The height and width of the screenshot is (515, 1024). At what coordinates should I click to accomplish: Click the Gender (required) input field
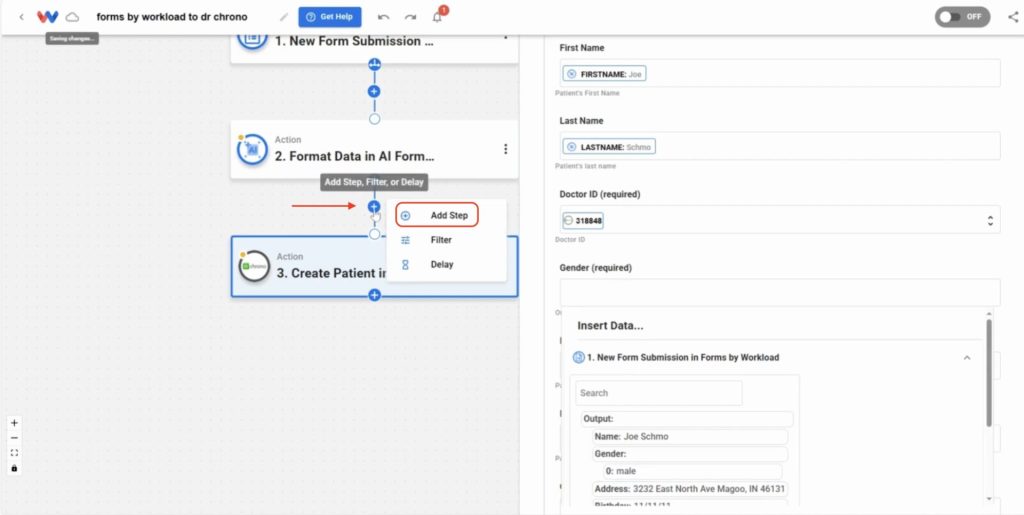(780, 292)
